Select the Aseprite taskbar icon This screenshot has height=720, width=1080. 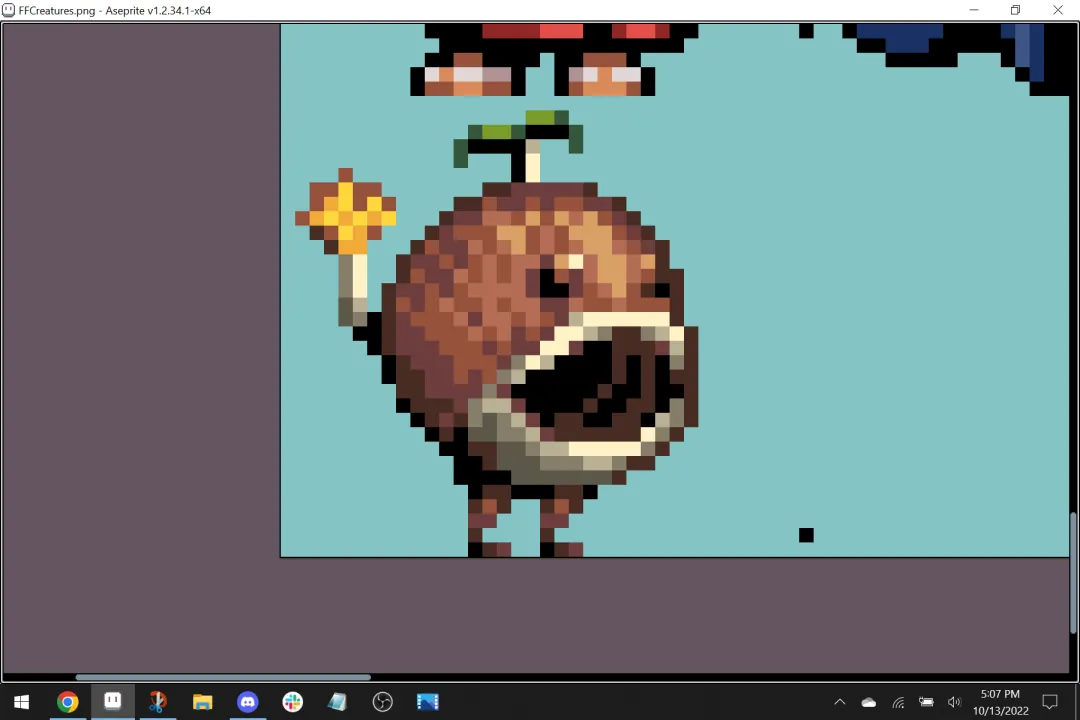113,701
